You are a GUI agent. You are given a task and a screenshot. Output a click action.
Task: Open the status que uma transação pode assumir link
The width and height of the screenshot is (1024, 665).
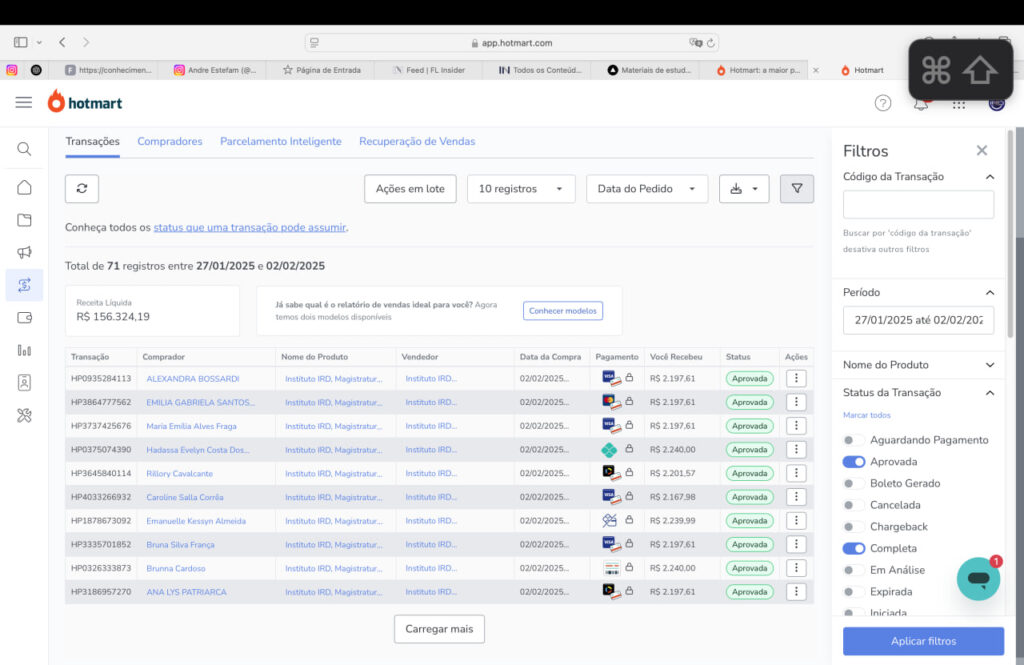(249, 227)
